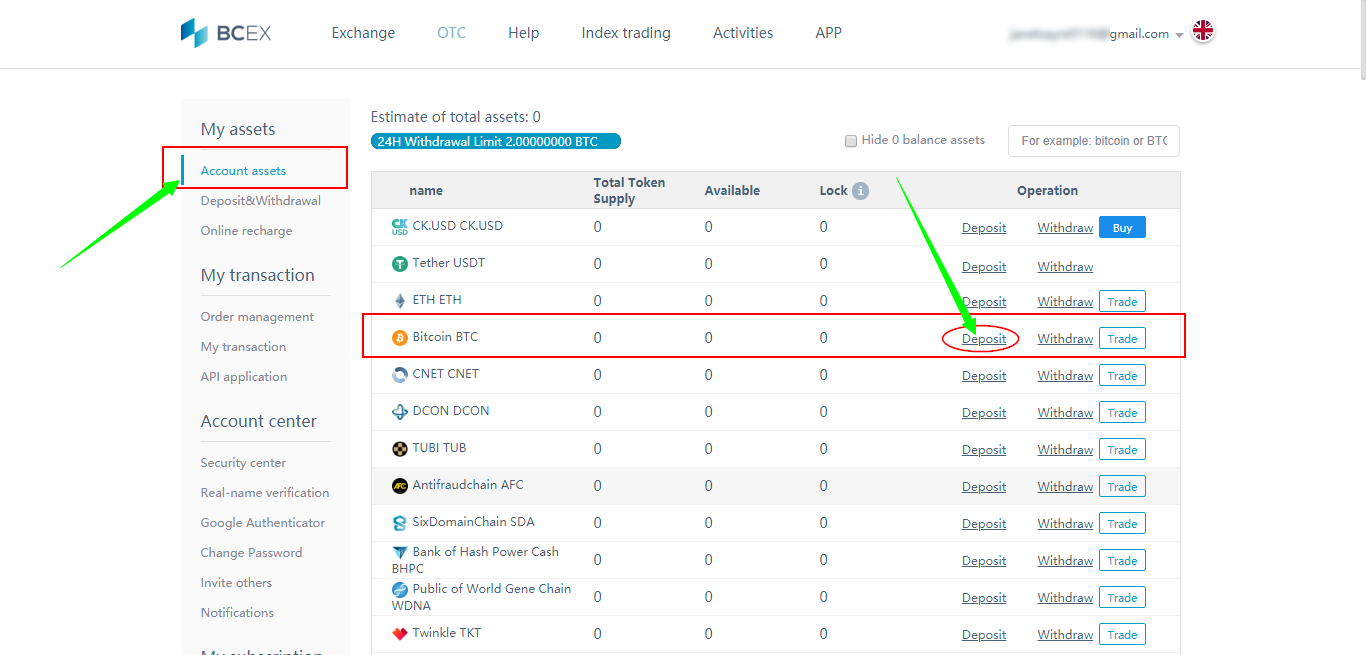Open the APP menu
Screen dimensions: 1366x655
click(828, 33)
